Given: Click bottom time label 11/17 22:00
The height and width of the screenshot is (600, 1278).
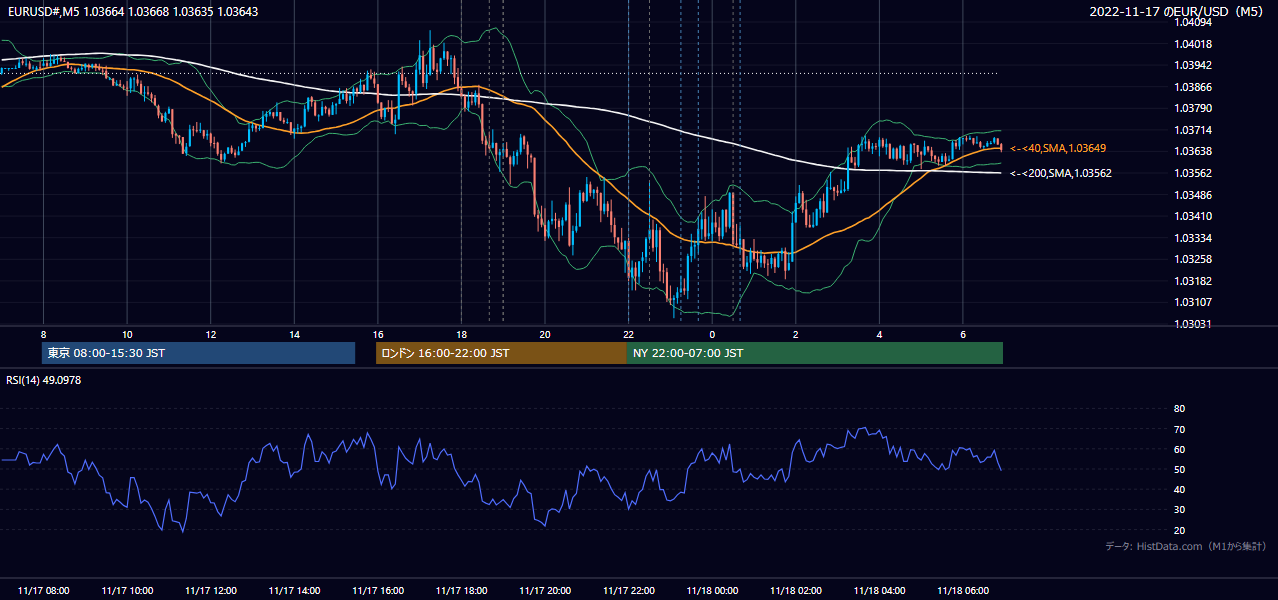Looking at the screenshot, I should [629, 591].
